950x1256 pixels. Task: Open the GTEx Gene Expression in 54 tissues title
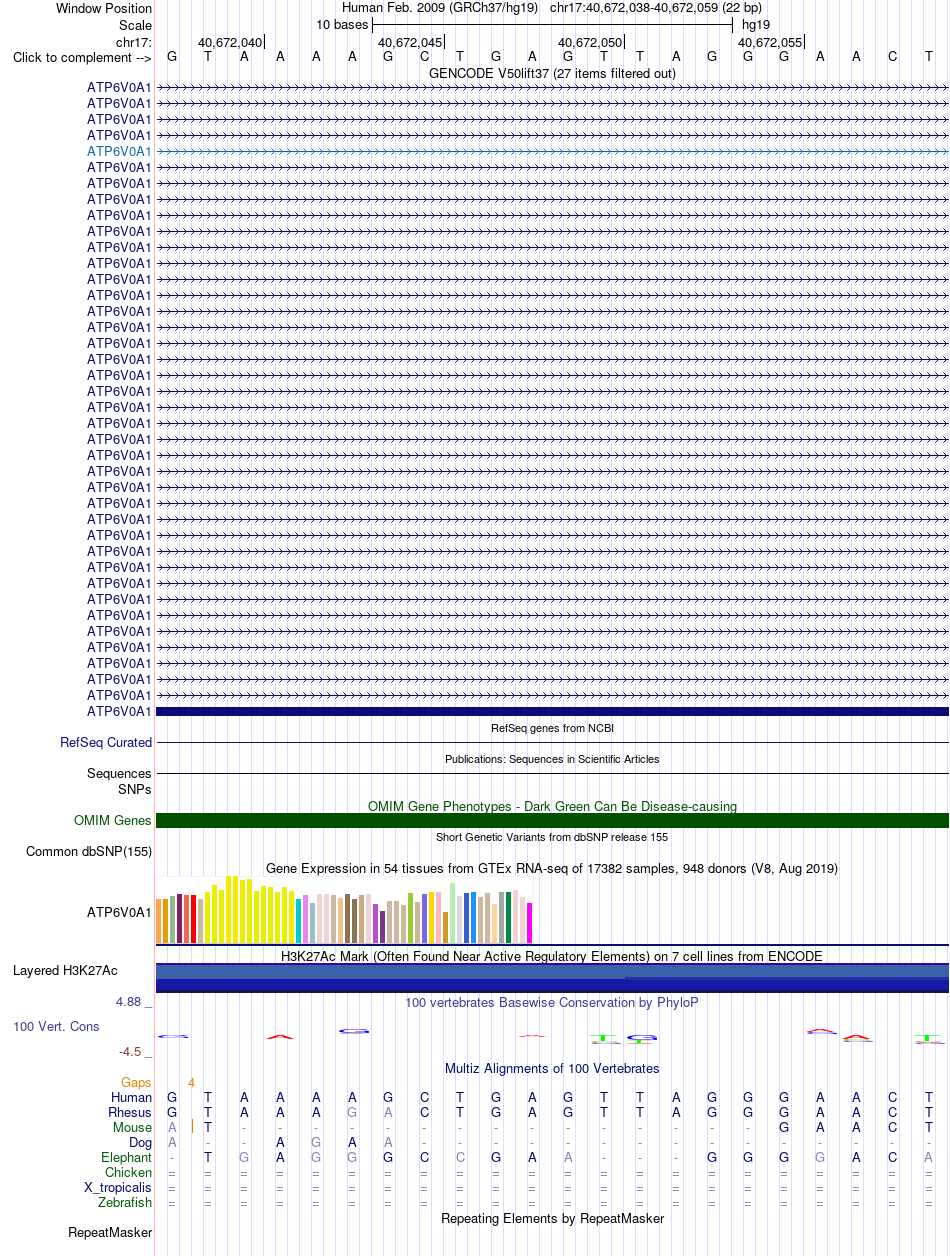point(552,869)
